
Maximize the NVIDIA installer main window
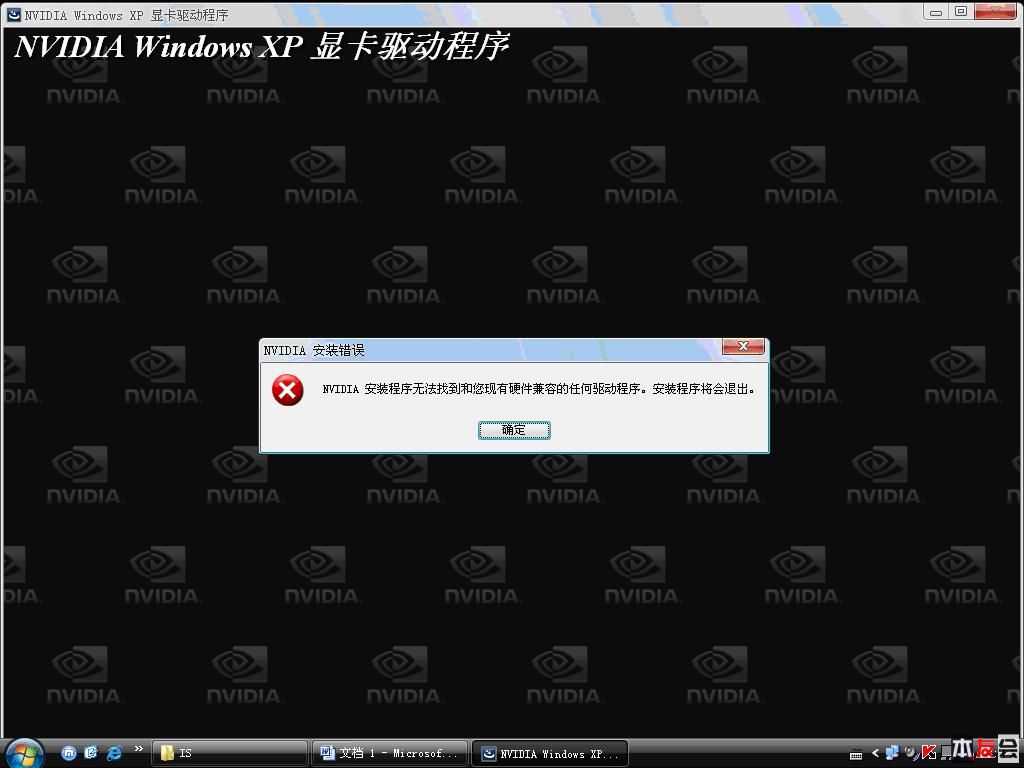click(x=961, y=11)
